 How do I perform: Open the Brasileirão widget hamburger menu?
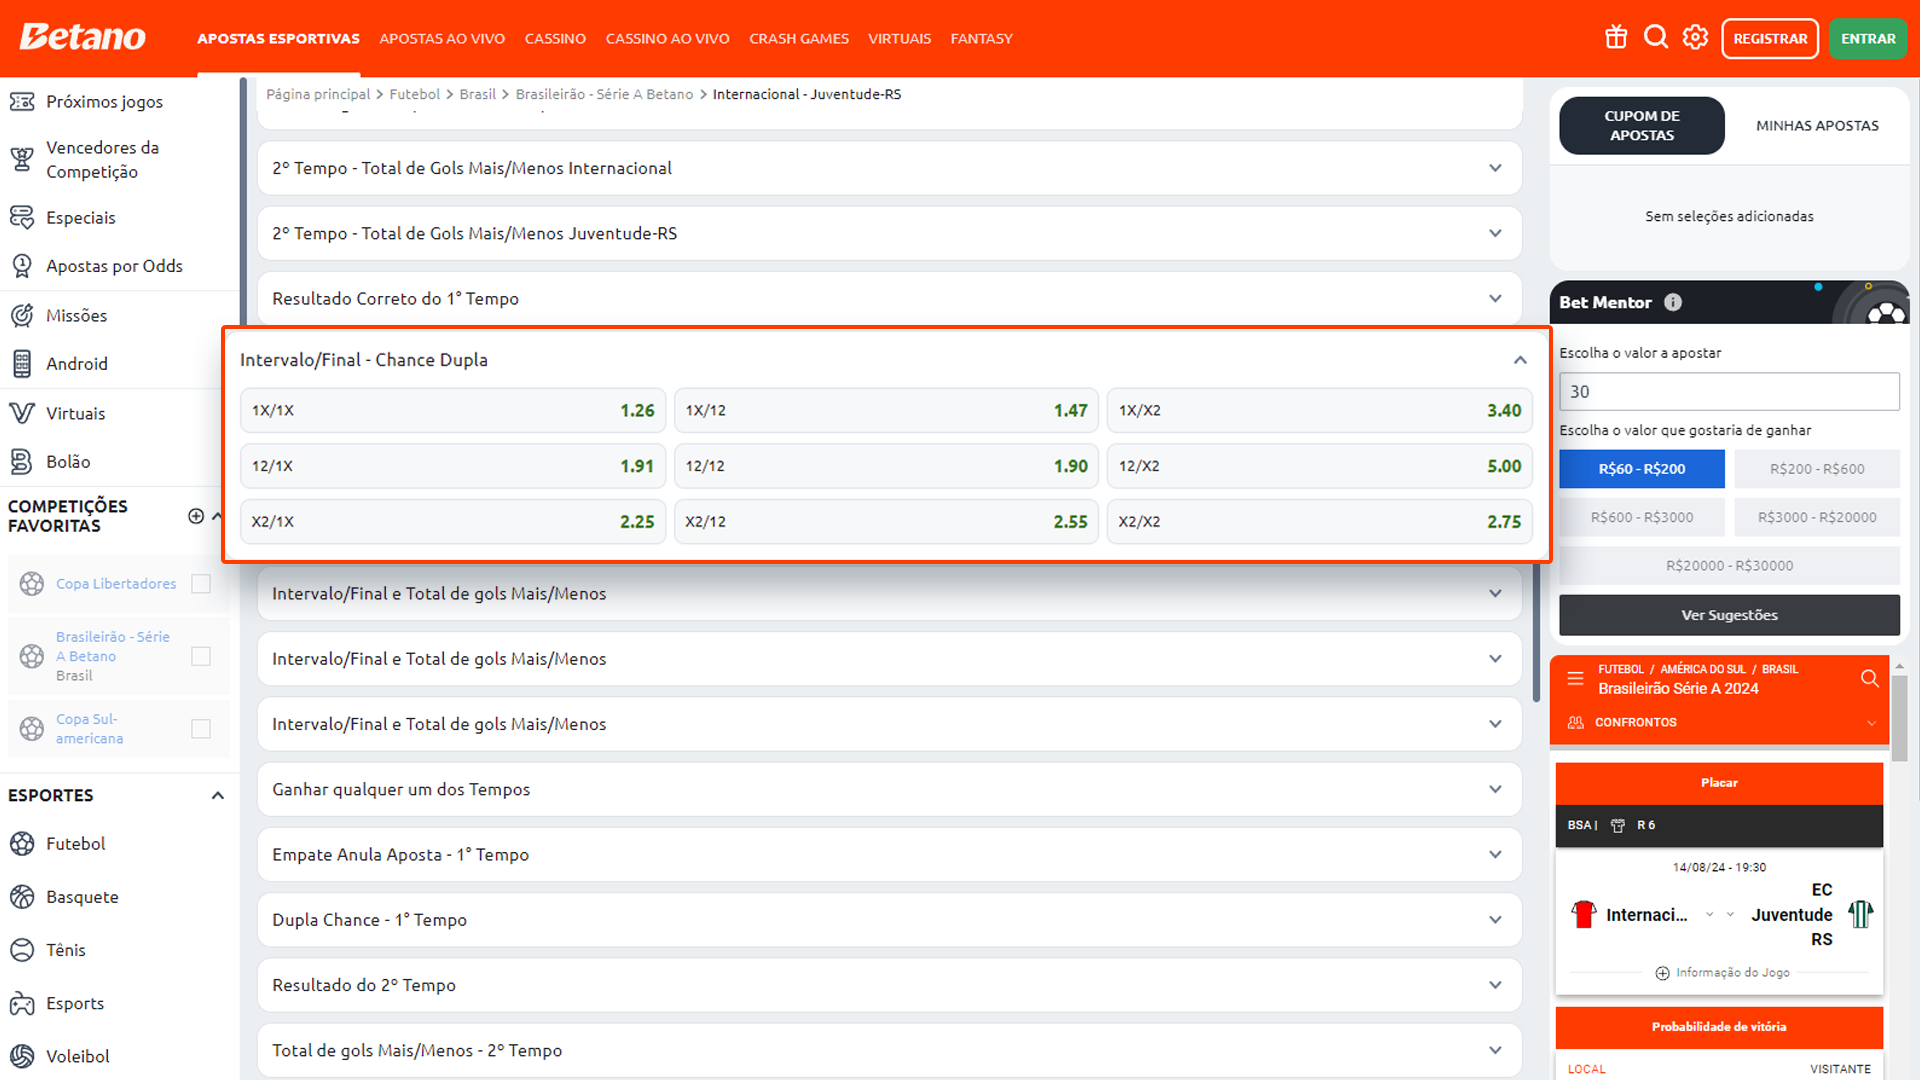[x=1575, y=678]
